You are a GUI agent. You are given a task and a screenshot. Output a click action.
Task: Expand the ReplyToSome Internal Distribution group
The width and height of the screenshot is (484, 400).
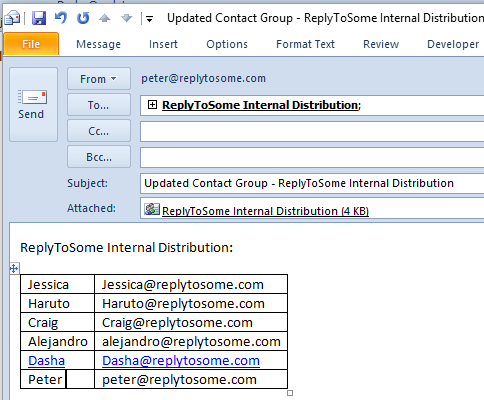click(x=152, y=105)
